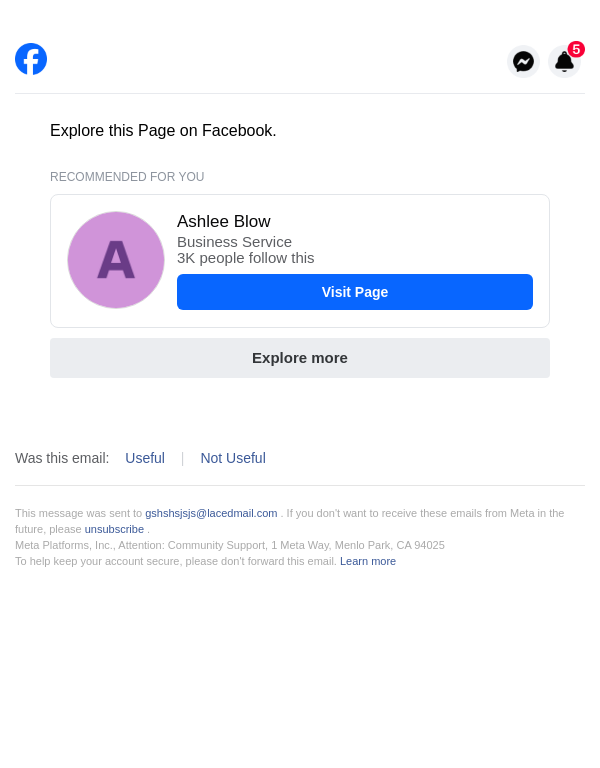Screen dimensions: 600x768
Task: Mark this email as Not Useful
Action: click(233, 458)
